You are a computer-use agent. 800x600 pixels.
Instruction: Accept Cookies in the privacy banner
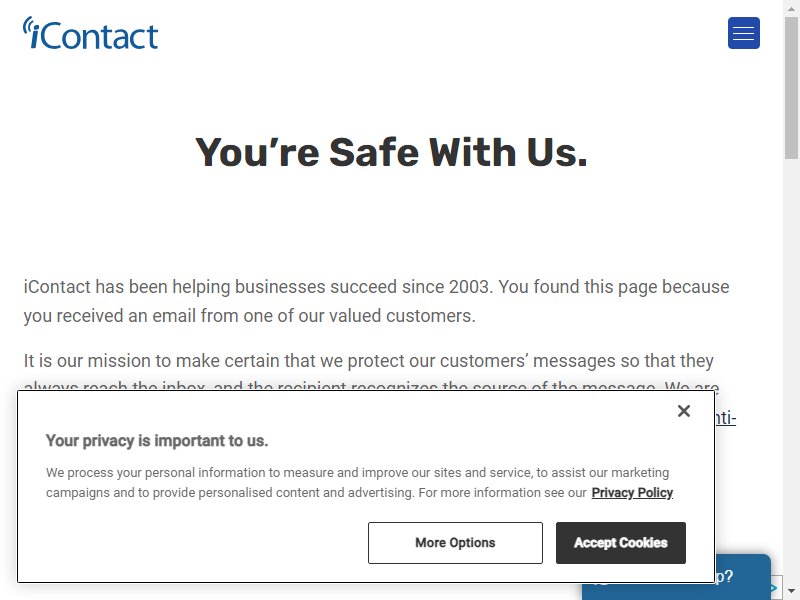pos(620,542)
